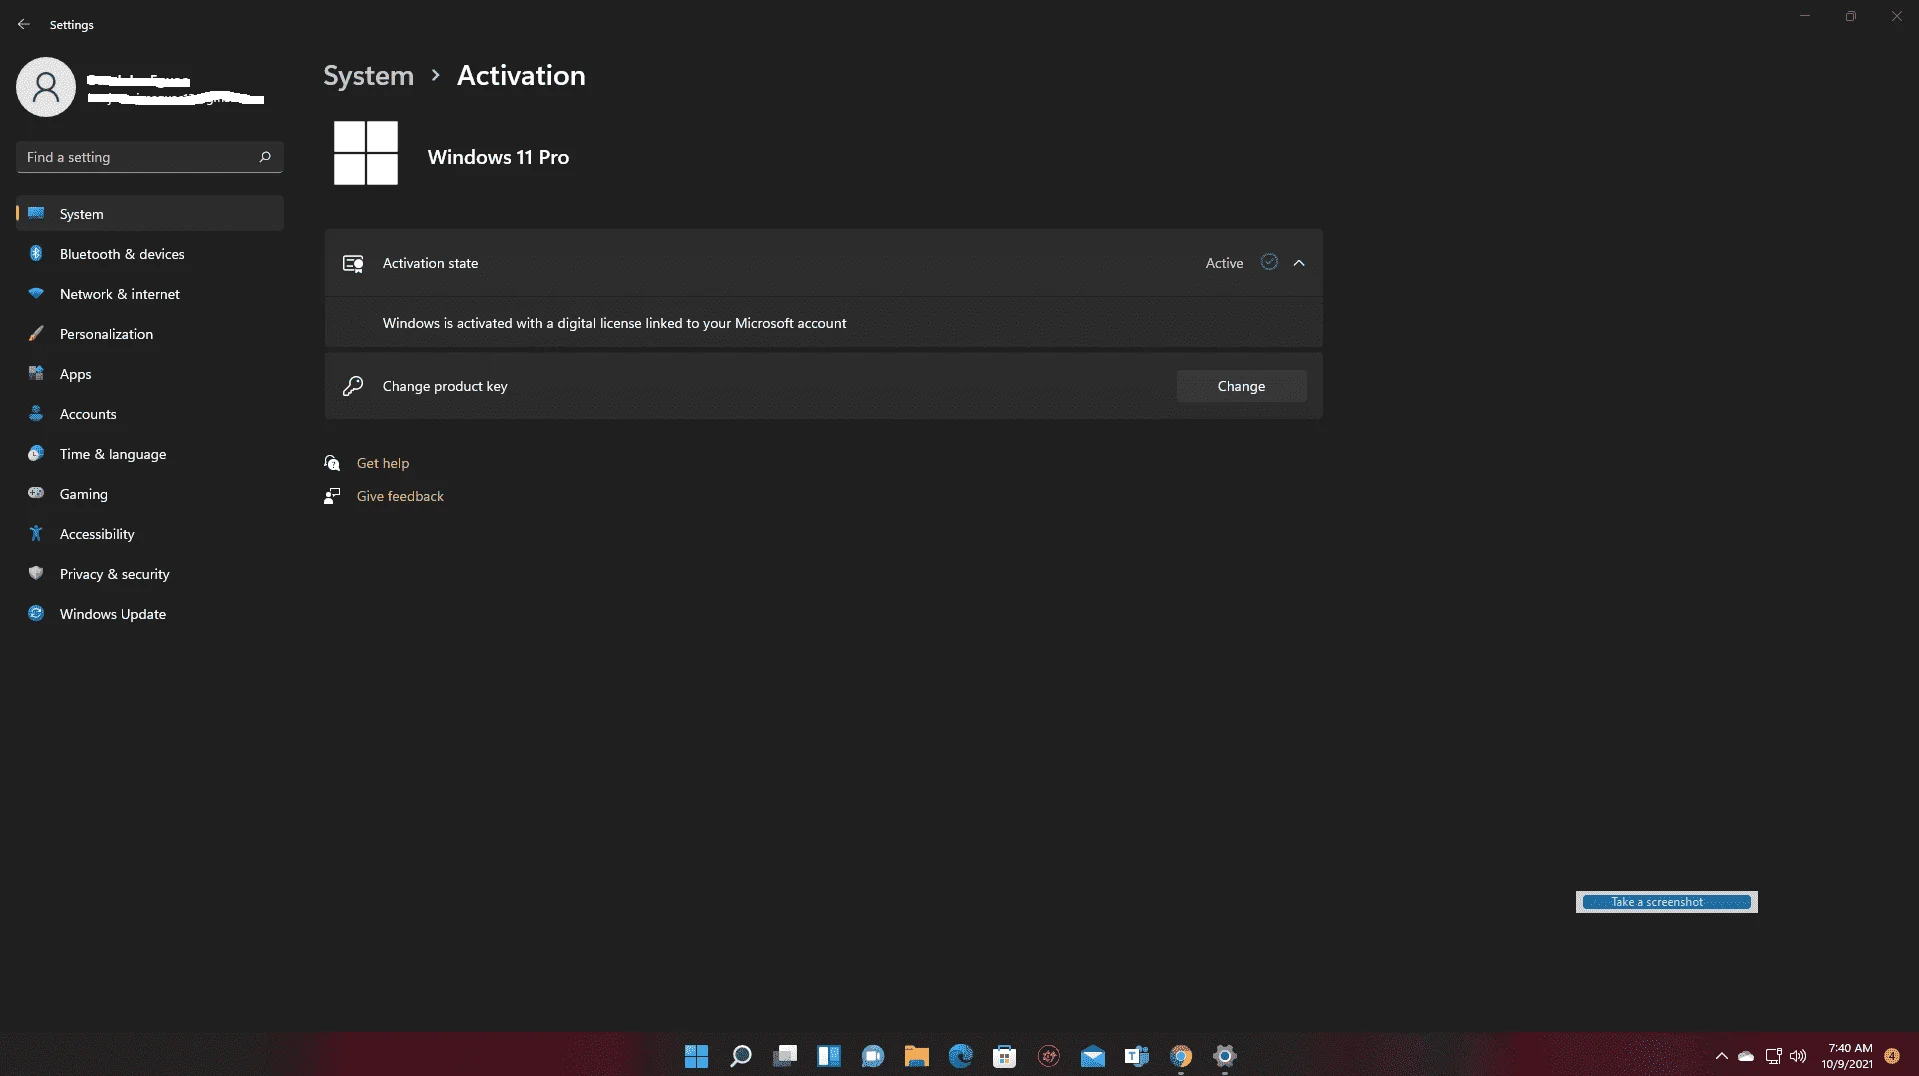Open File Explorer from the taskbar
The height and width of the screenshot is (1076, 1919).
[x=917, y=1056]
